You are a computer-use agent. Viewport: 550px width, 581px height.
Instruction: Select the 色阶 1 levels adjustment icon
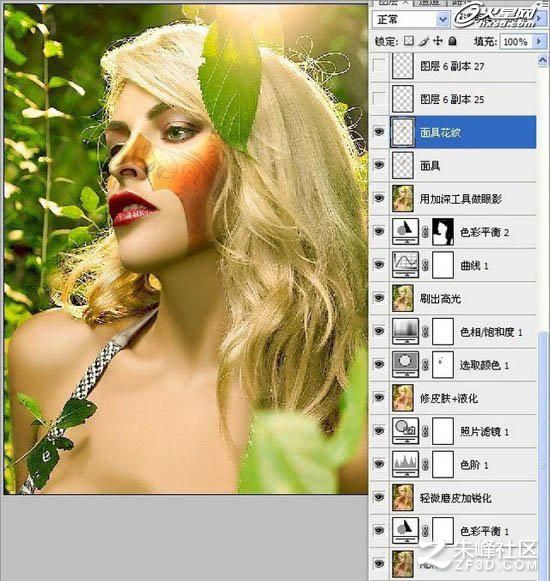[x=405, y=464]
